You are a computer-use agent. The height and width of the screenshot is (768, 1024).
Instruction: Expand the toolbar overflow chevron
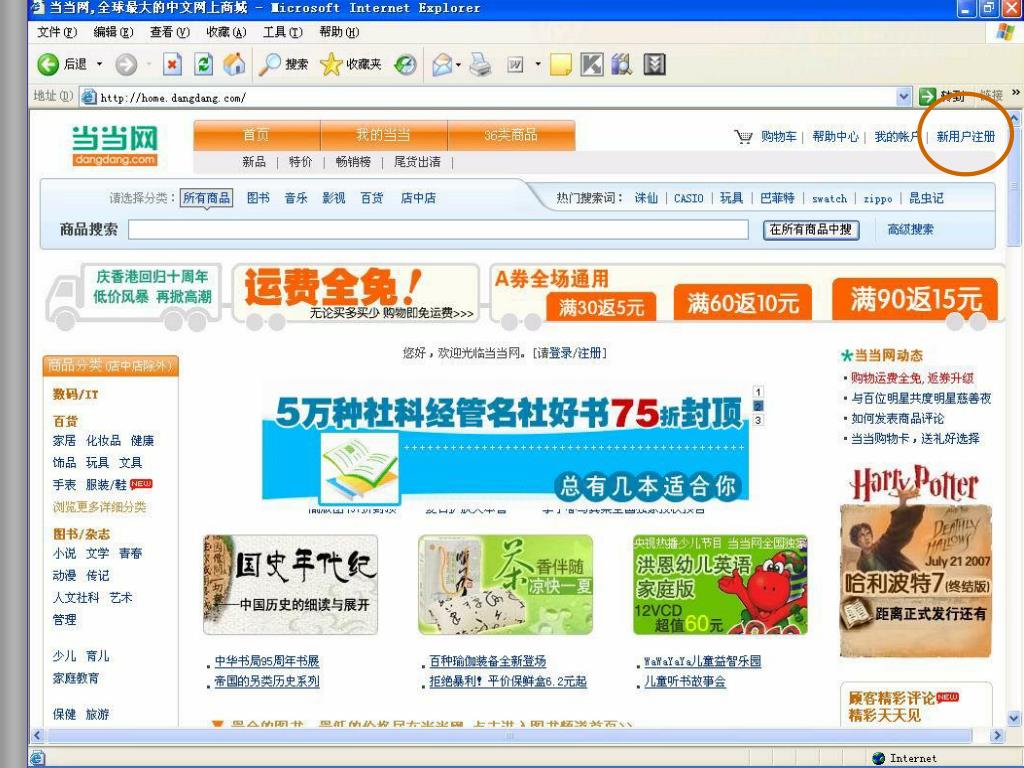click(x=1015, y=93)
